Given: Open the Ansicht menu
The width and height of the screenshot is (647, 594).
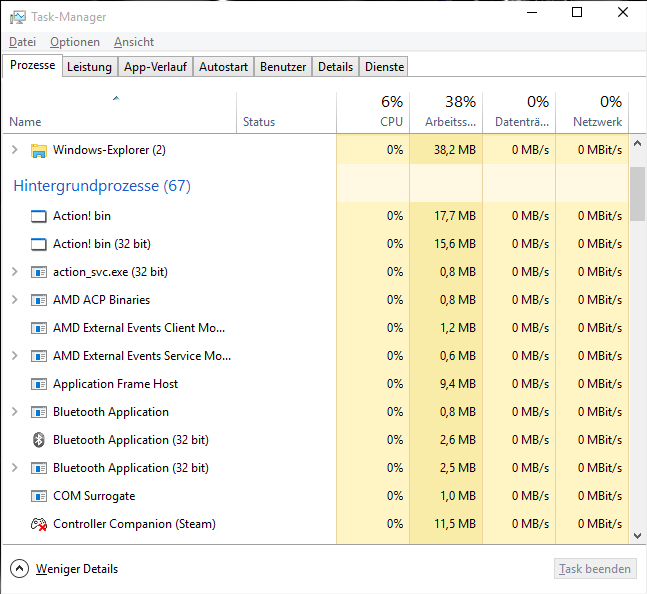Looking at the screenshot, I should (134, 42).
